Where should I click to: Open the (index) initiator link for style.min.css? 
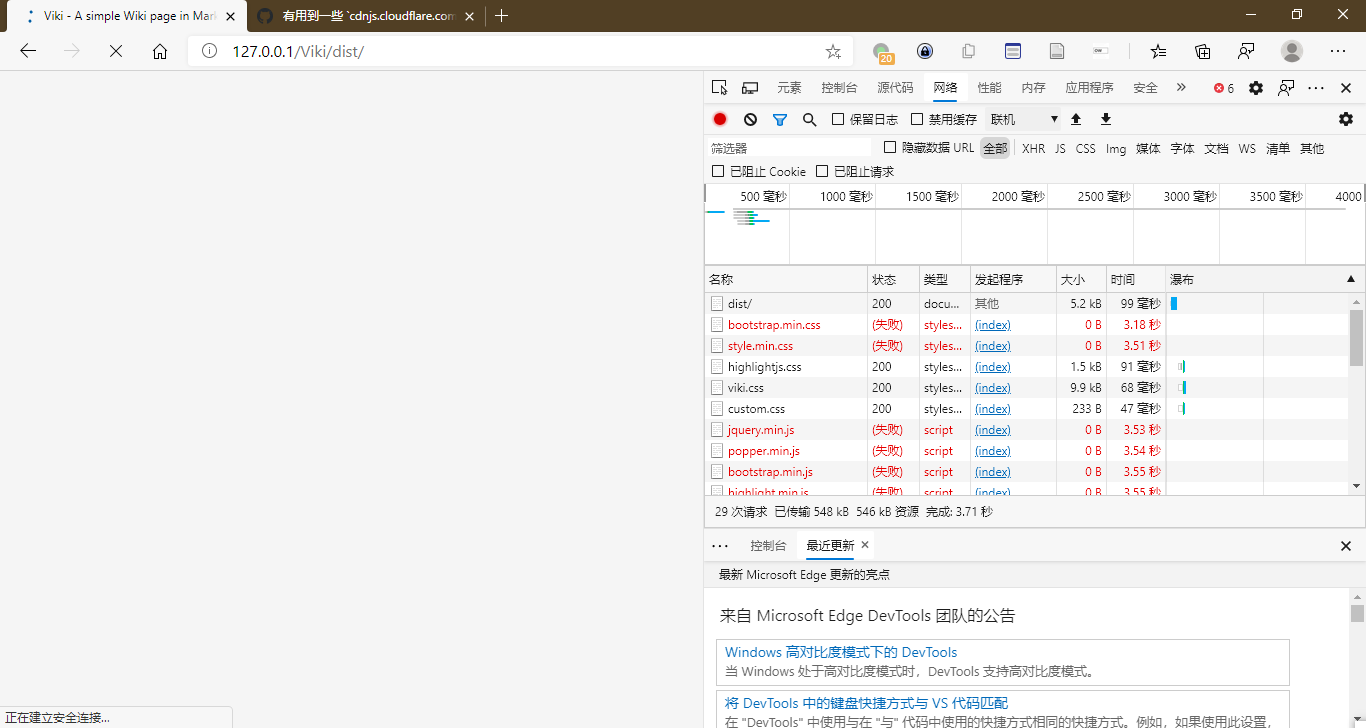click(992, 345)
